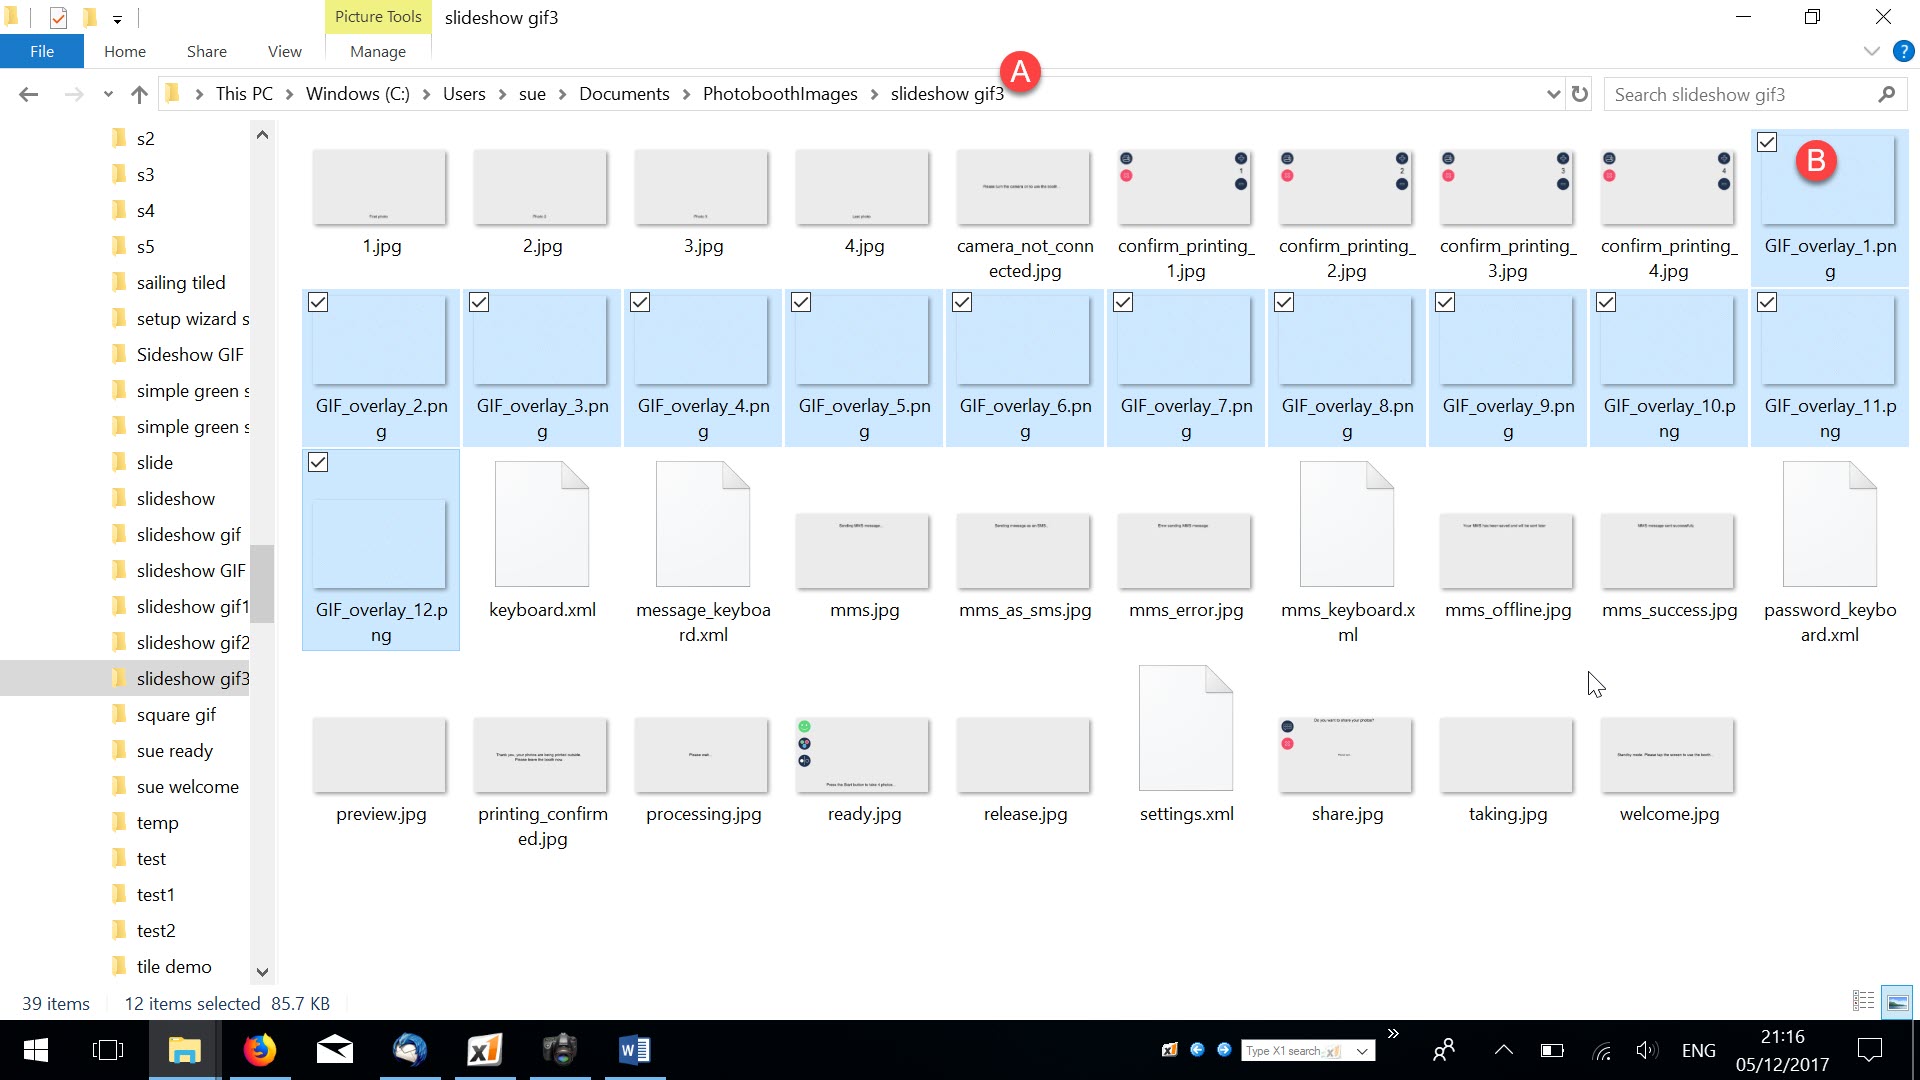Switch to the Home ribbon tab
Screen dimensions: 1920x1080
point(125,51)
